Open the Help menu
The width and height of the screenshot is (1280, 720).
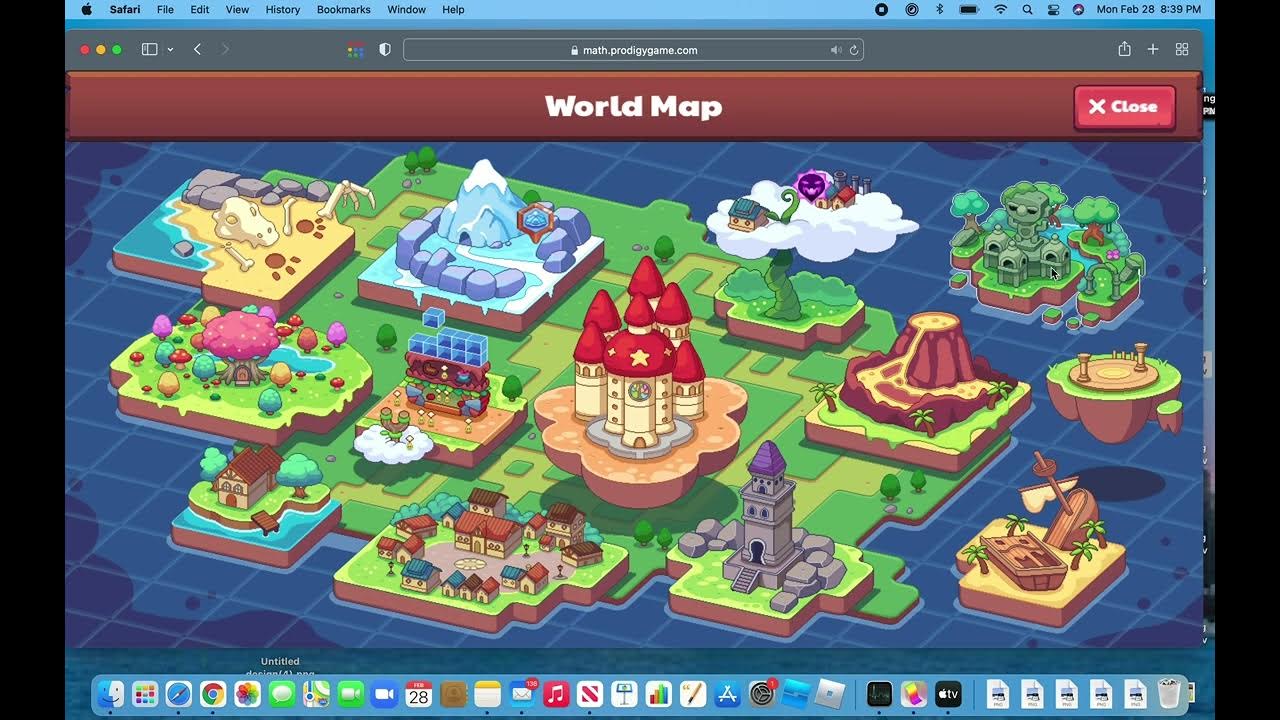pyautogui.click(x=453, y=9)
